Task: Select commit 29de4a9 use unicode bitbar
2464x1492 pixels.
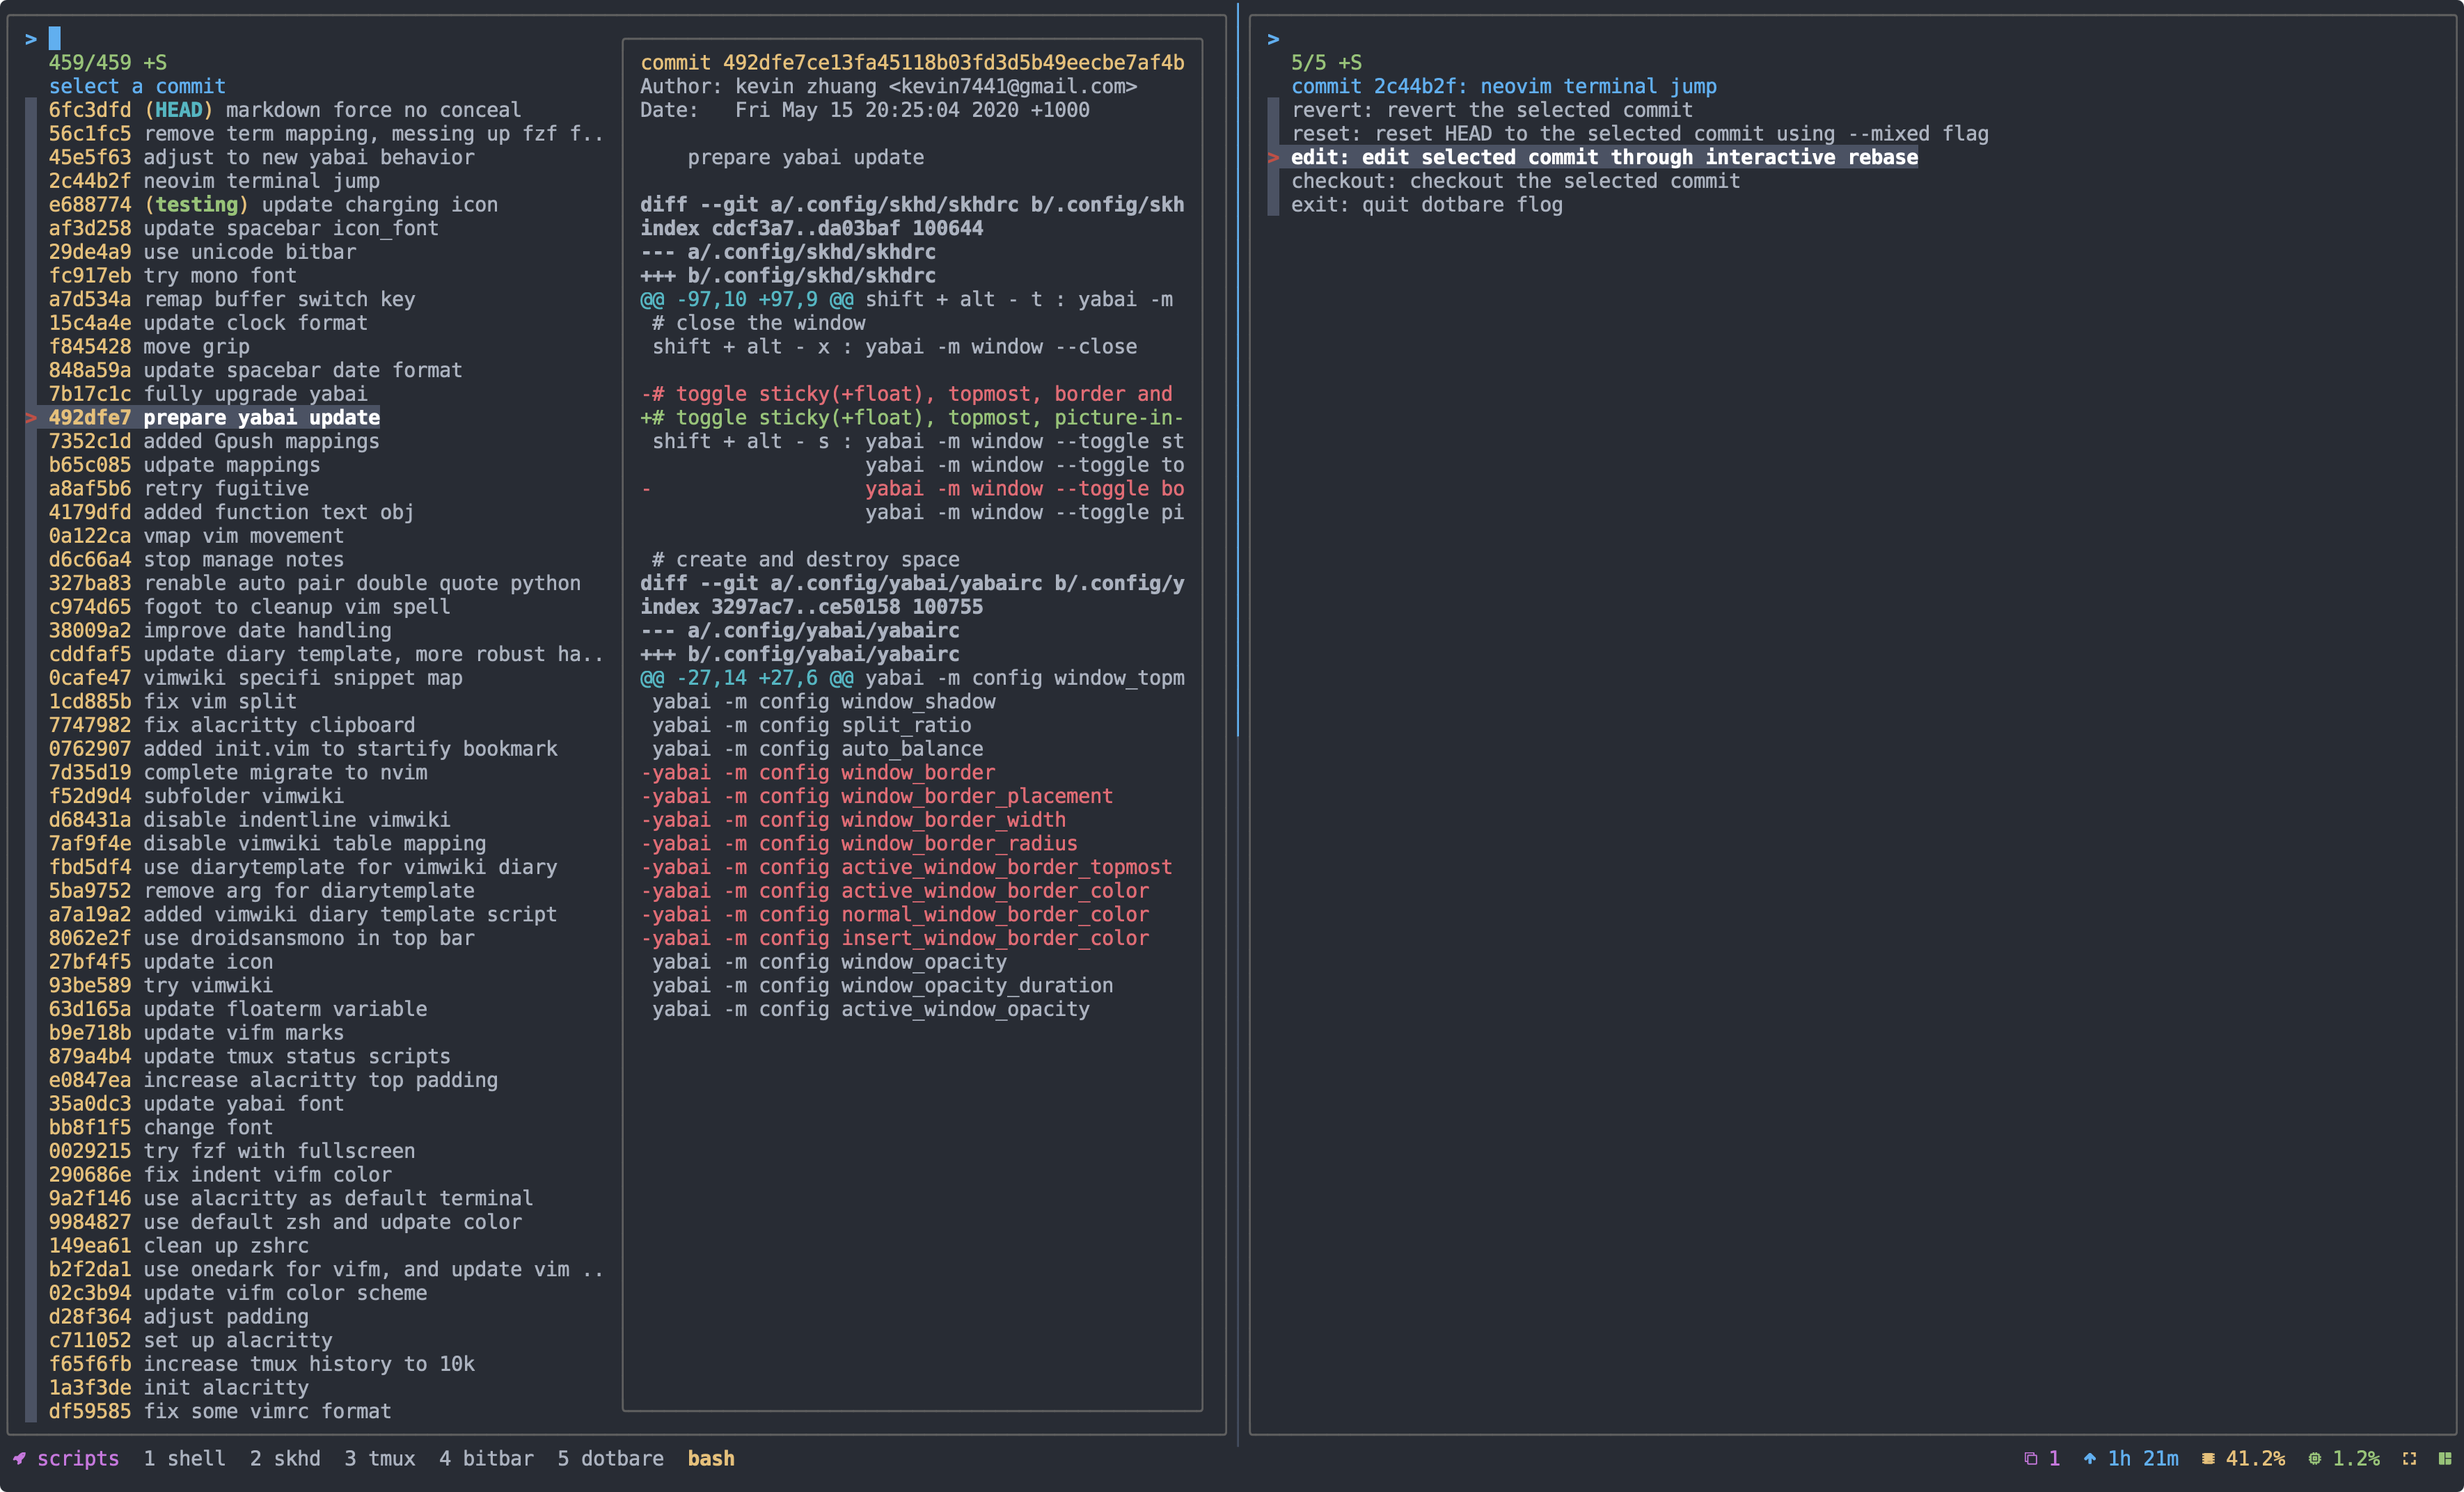Action: (x=203, y=252)
